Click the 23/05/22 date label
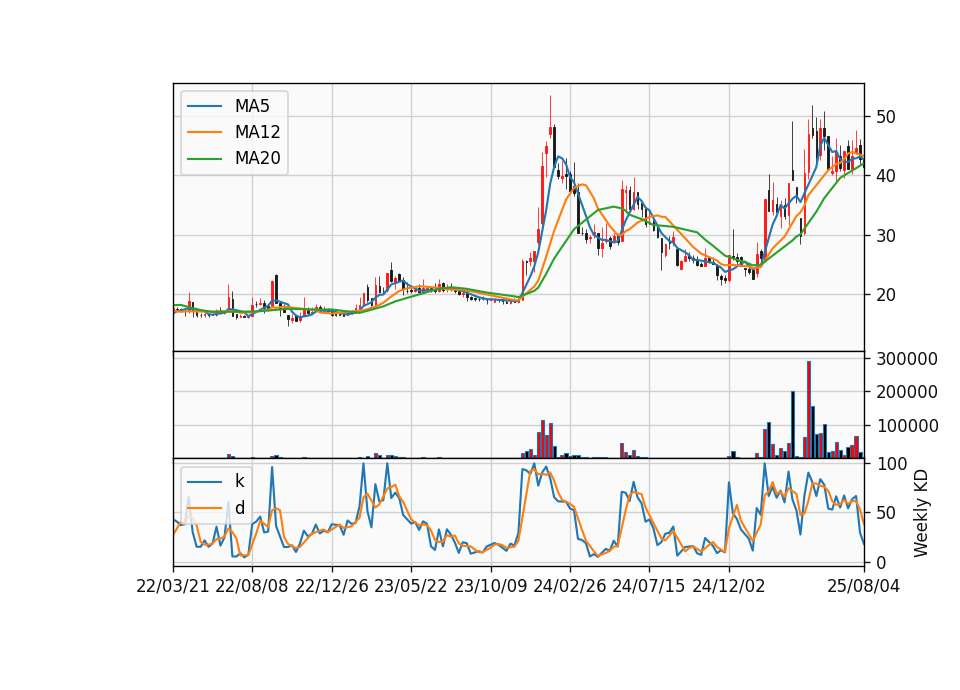 pos(411,586)
